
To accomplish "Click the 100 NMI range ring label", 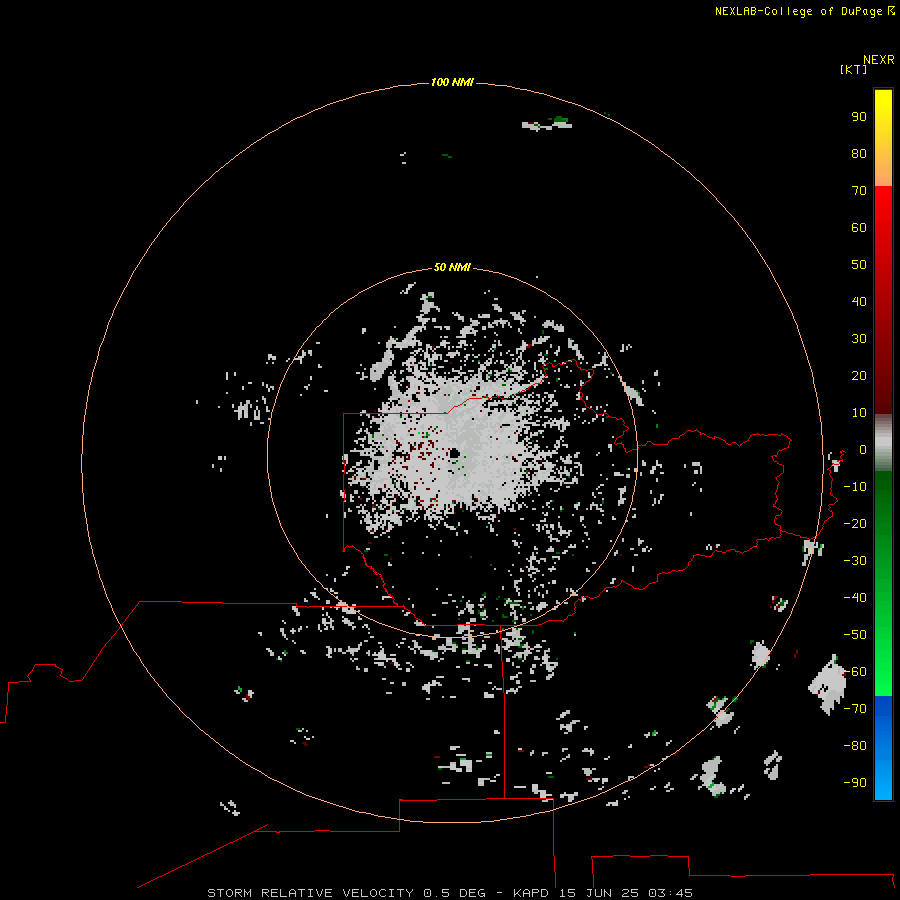I will [x=452, y=82].
